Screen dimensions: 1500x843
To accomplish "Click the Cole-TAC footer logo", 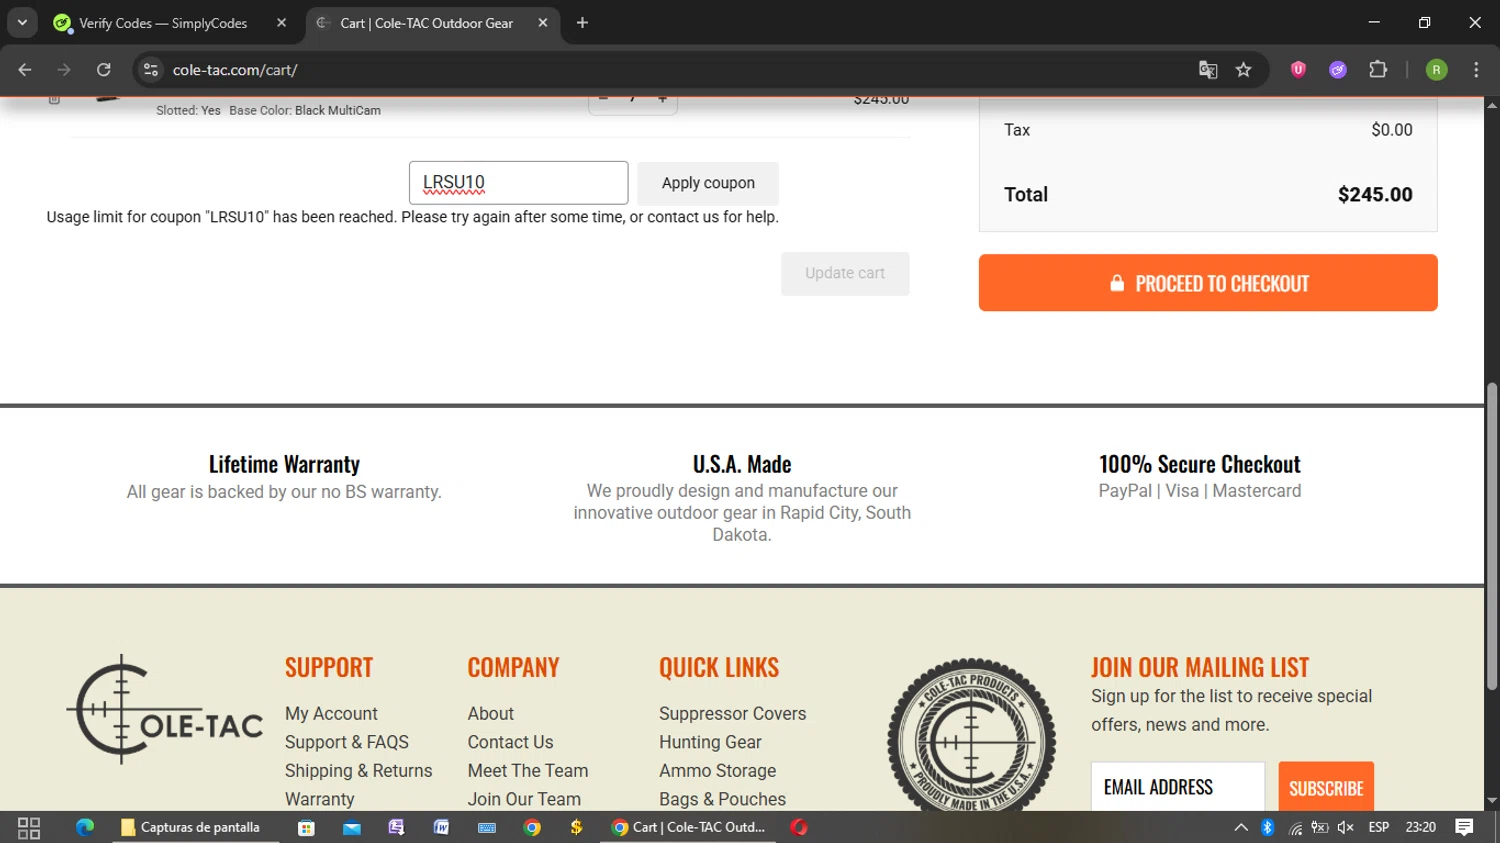I will pyautogui.click(x=165, y=710).
